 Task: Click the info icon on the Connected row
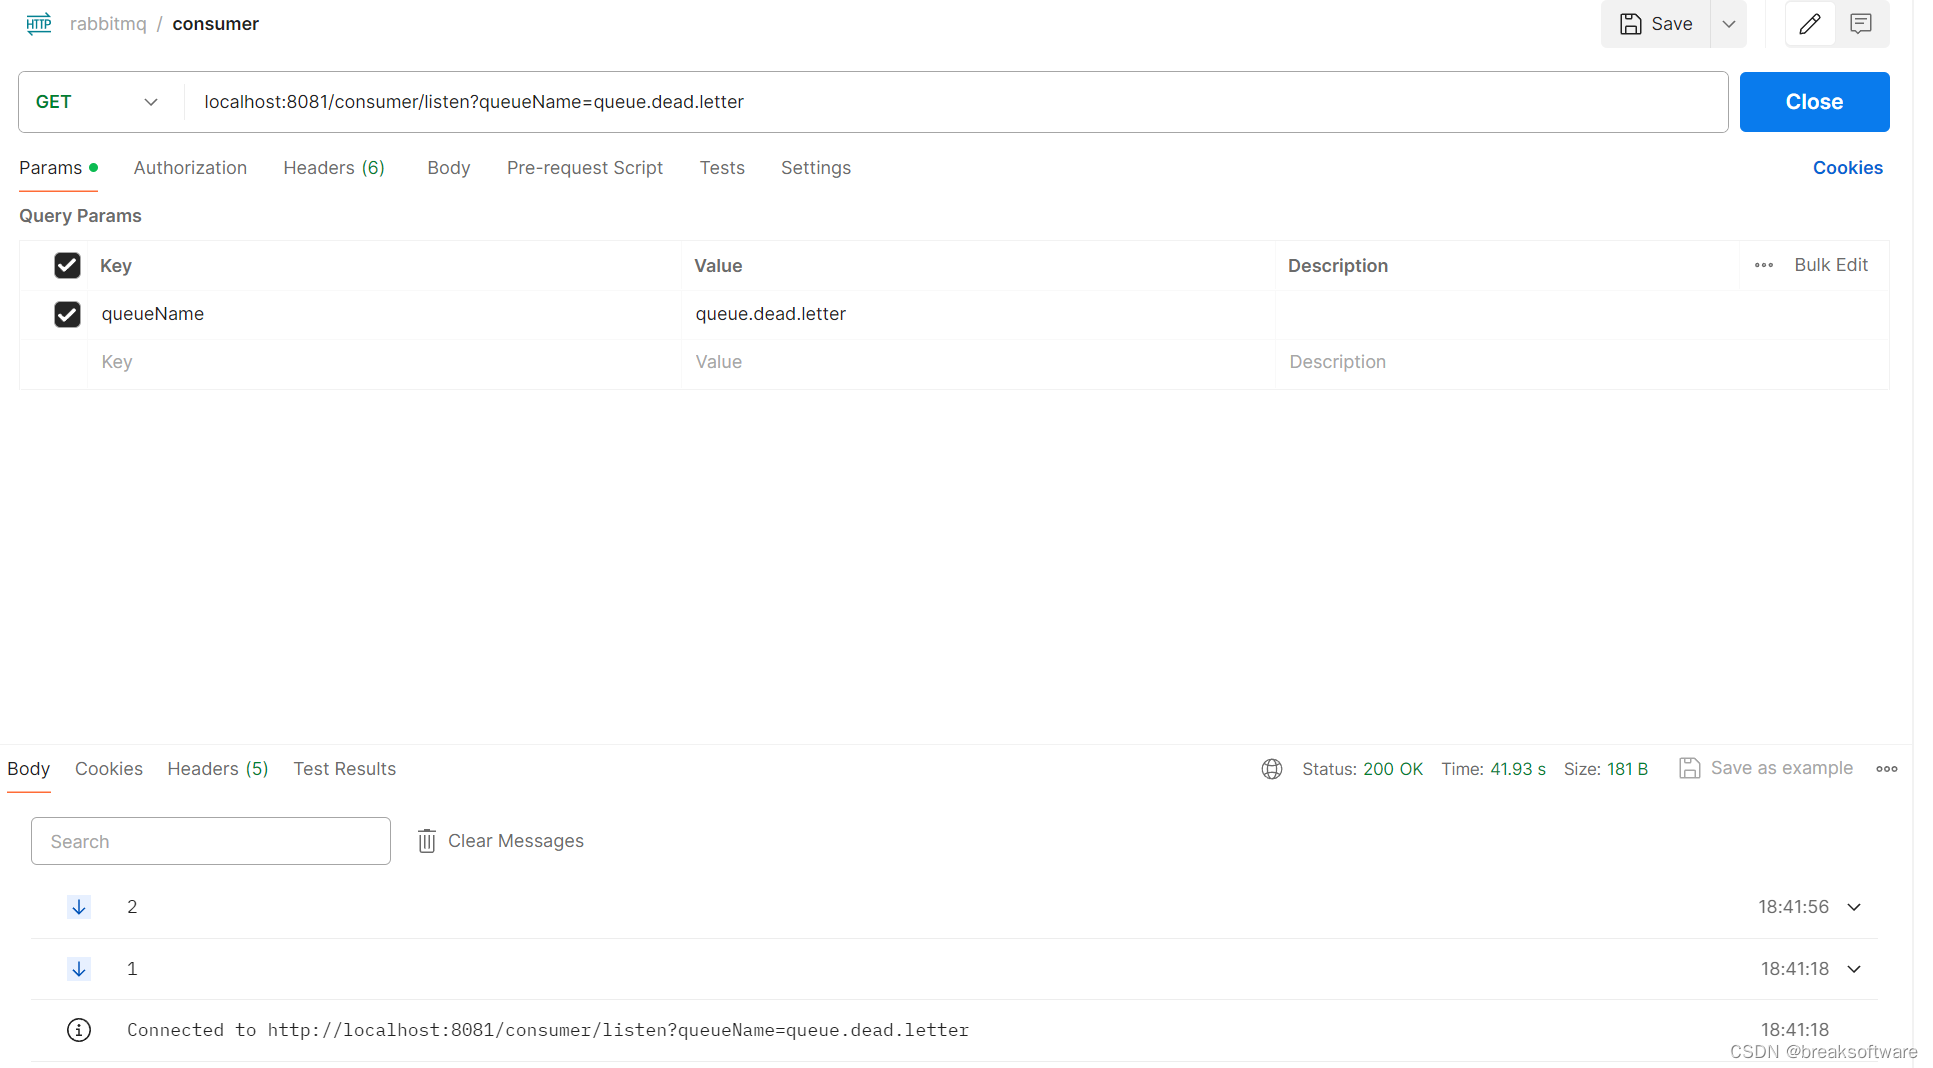(x=79, y=1030)
